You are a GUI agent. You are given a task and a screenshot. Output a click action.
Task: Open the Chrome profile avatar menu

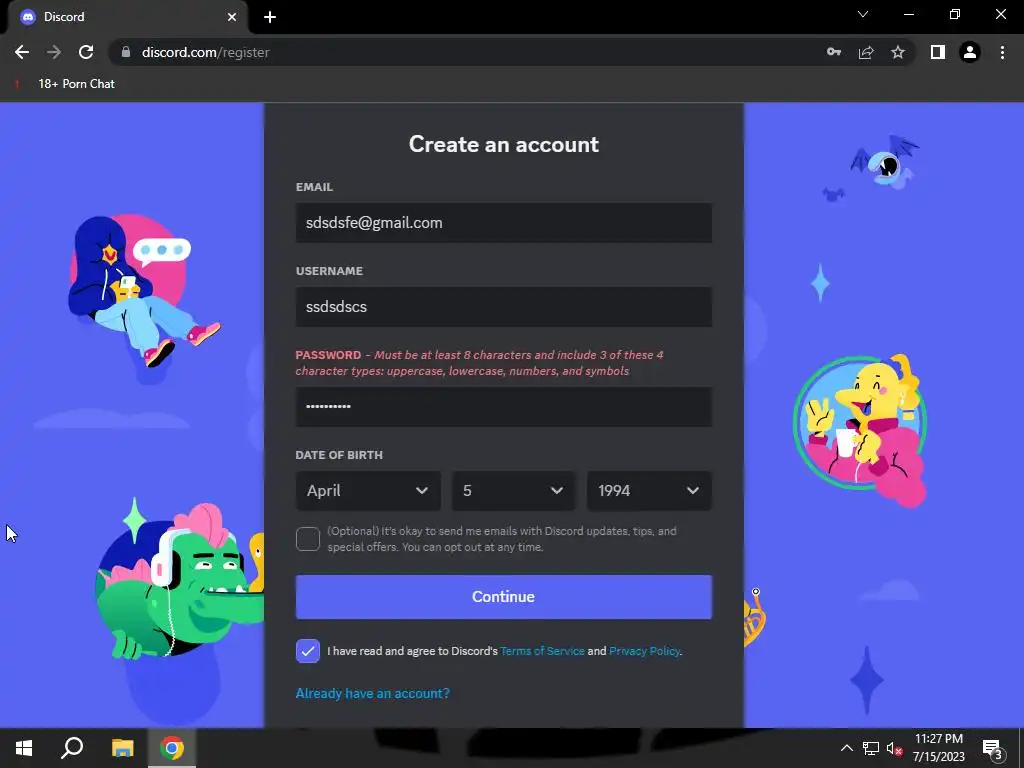click(970, 52)
